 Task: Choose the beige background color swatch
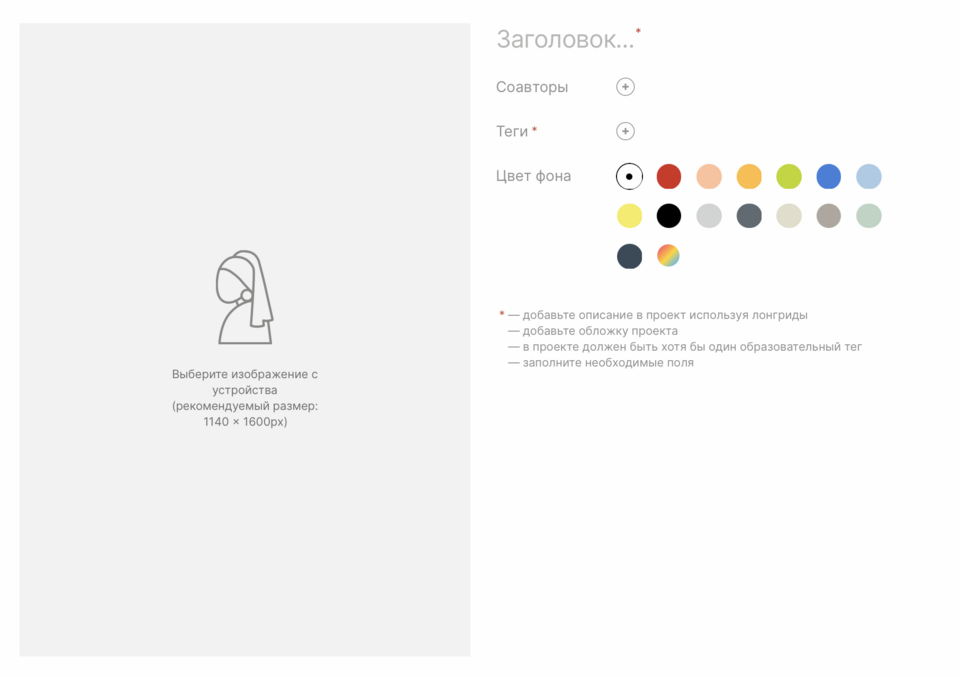pyautogui.click(x=789, y=216)
